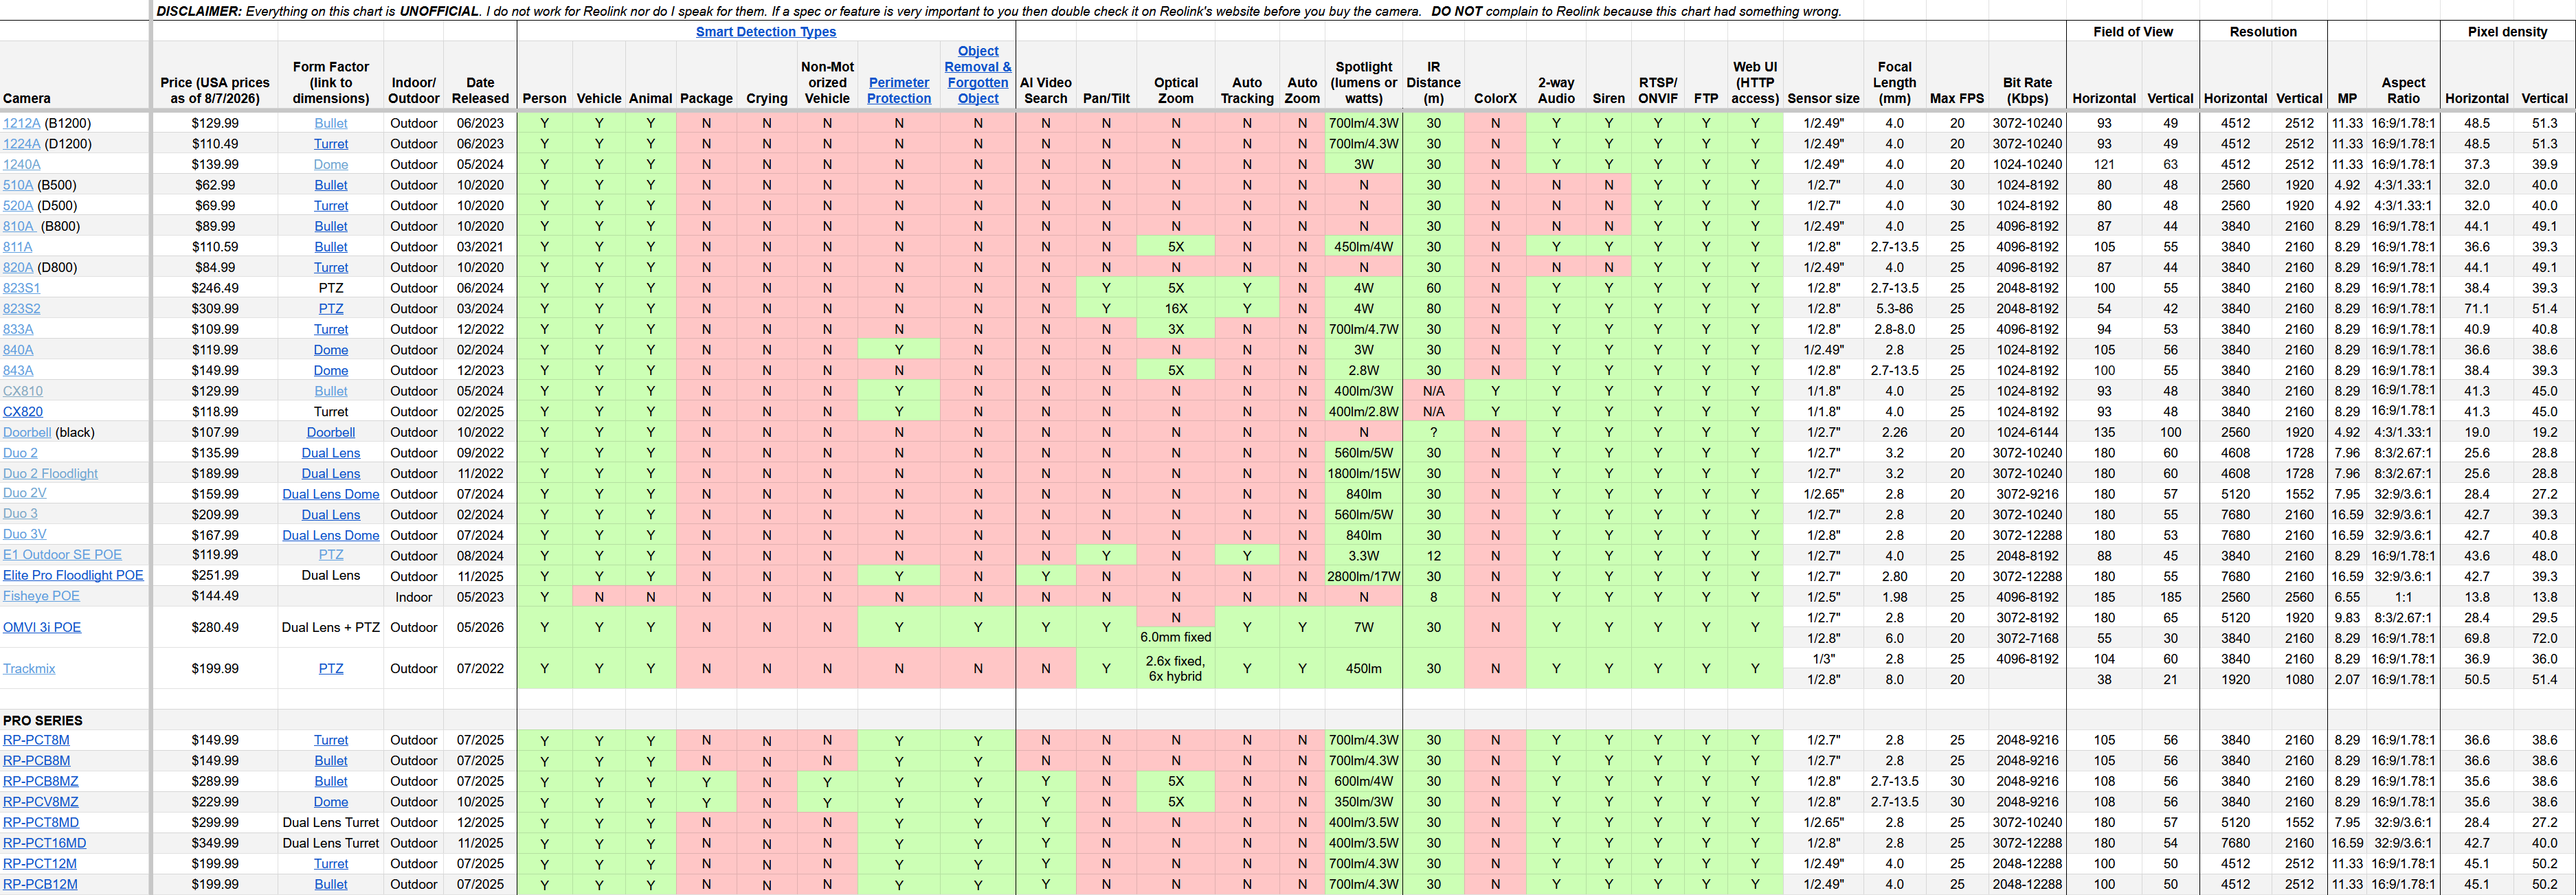The image size is (2576, 895).
Task: Open the Turret link in the 833A row
Action: pyautogui.click(x=331, y=330)
